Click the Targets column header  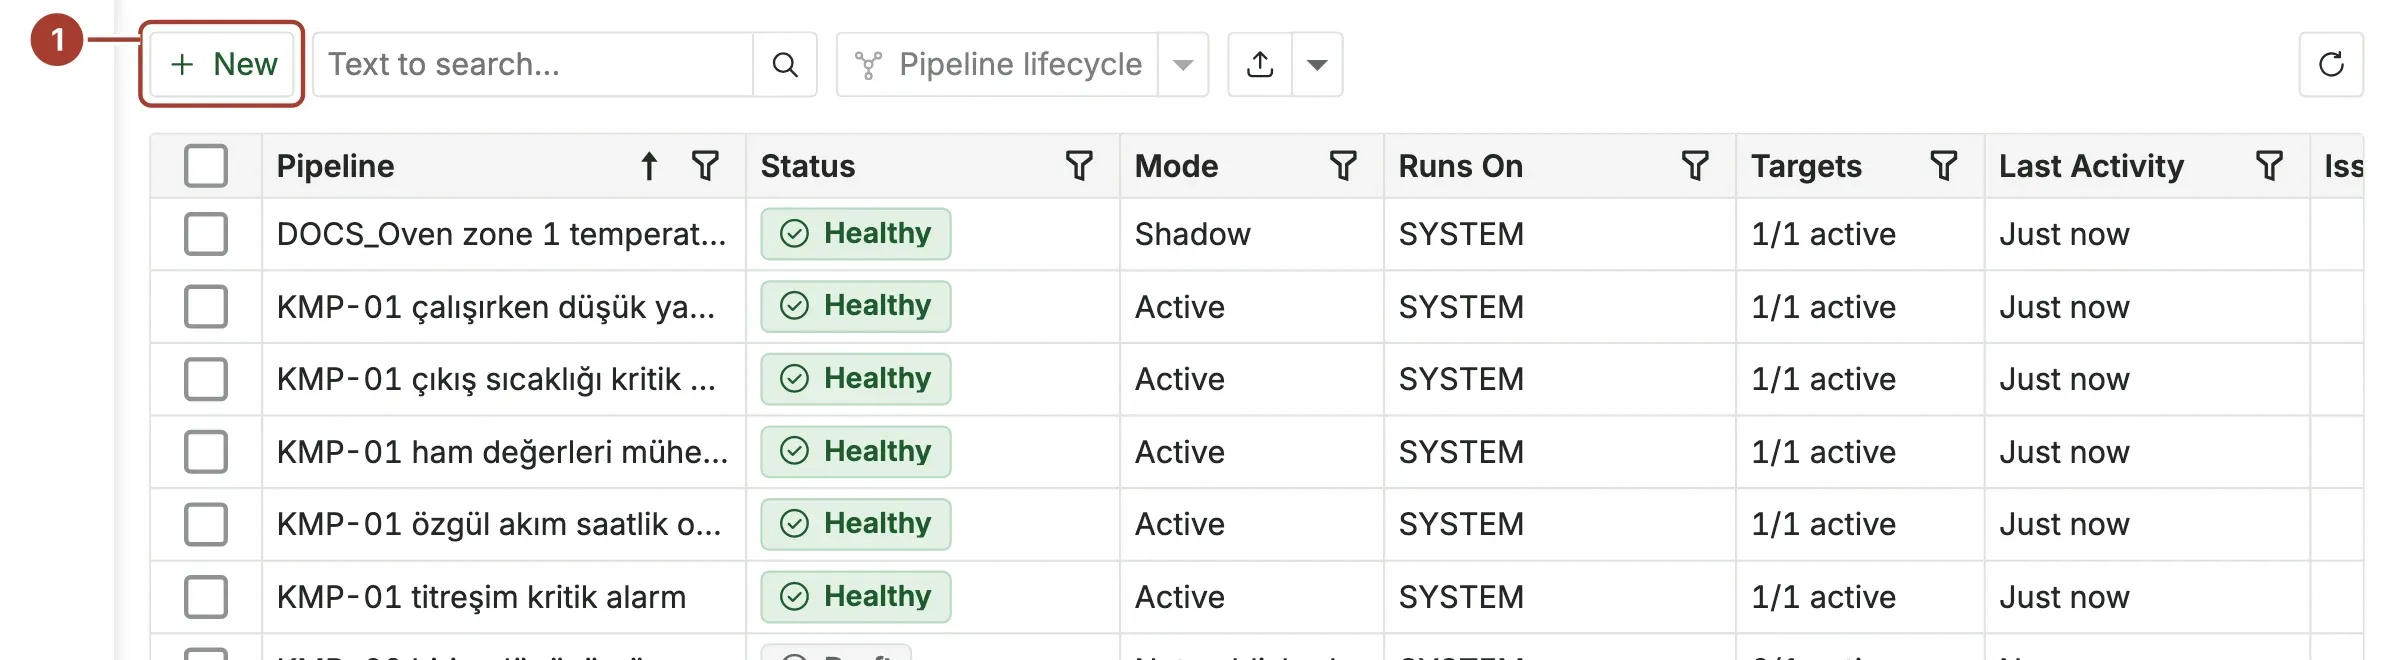tap(1806, 166)
